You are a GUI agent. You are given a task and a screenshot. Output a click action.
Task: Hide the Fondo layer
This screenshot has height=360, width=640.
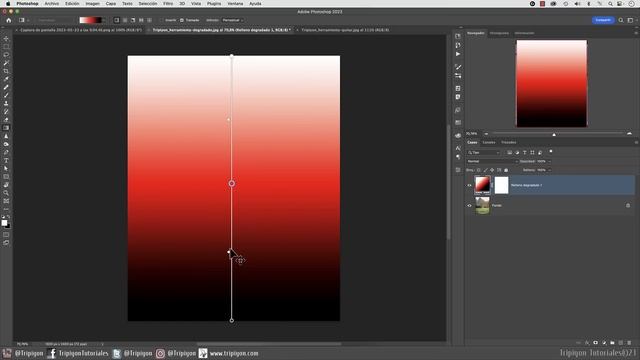point(469,206)
